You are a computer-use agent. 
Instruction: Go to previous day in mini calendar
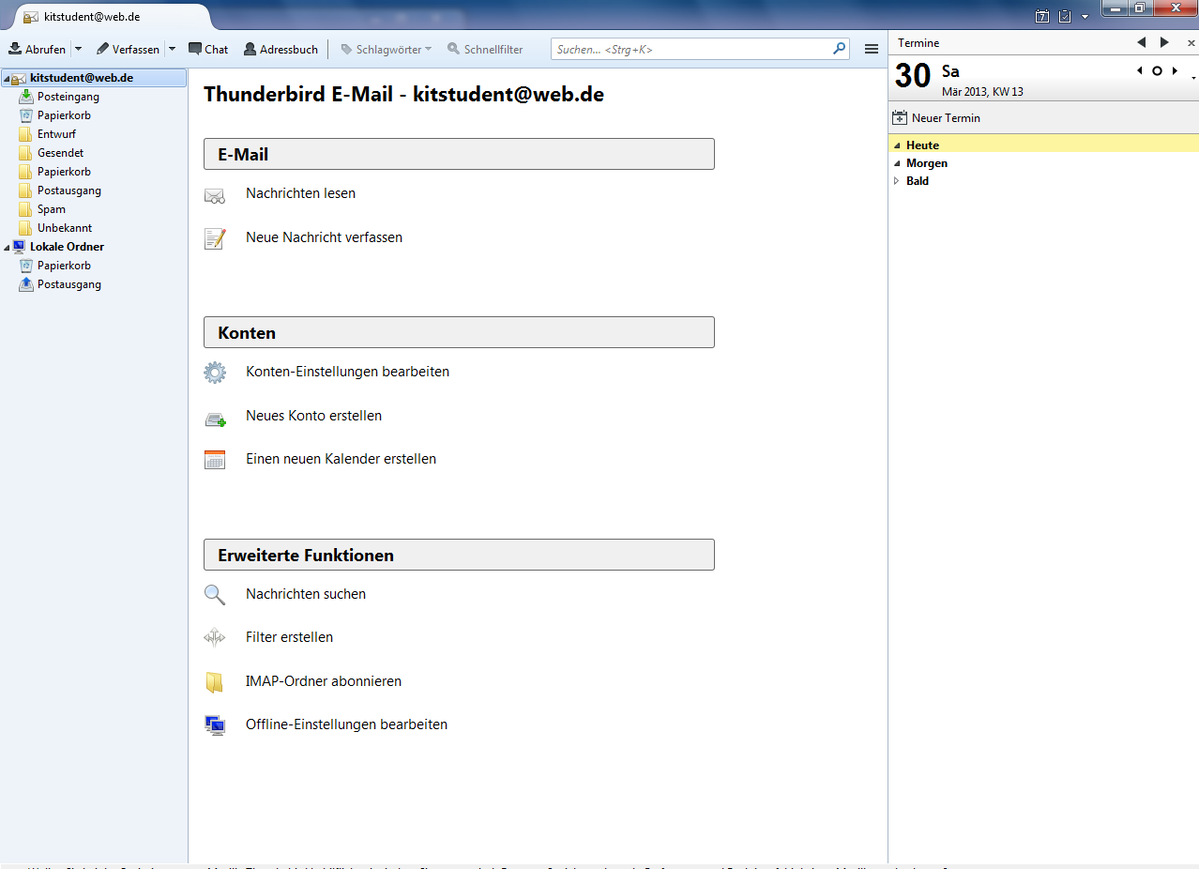1140,70
